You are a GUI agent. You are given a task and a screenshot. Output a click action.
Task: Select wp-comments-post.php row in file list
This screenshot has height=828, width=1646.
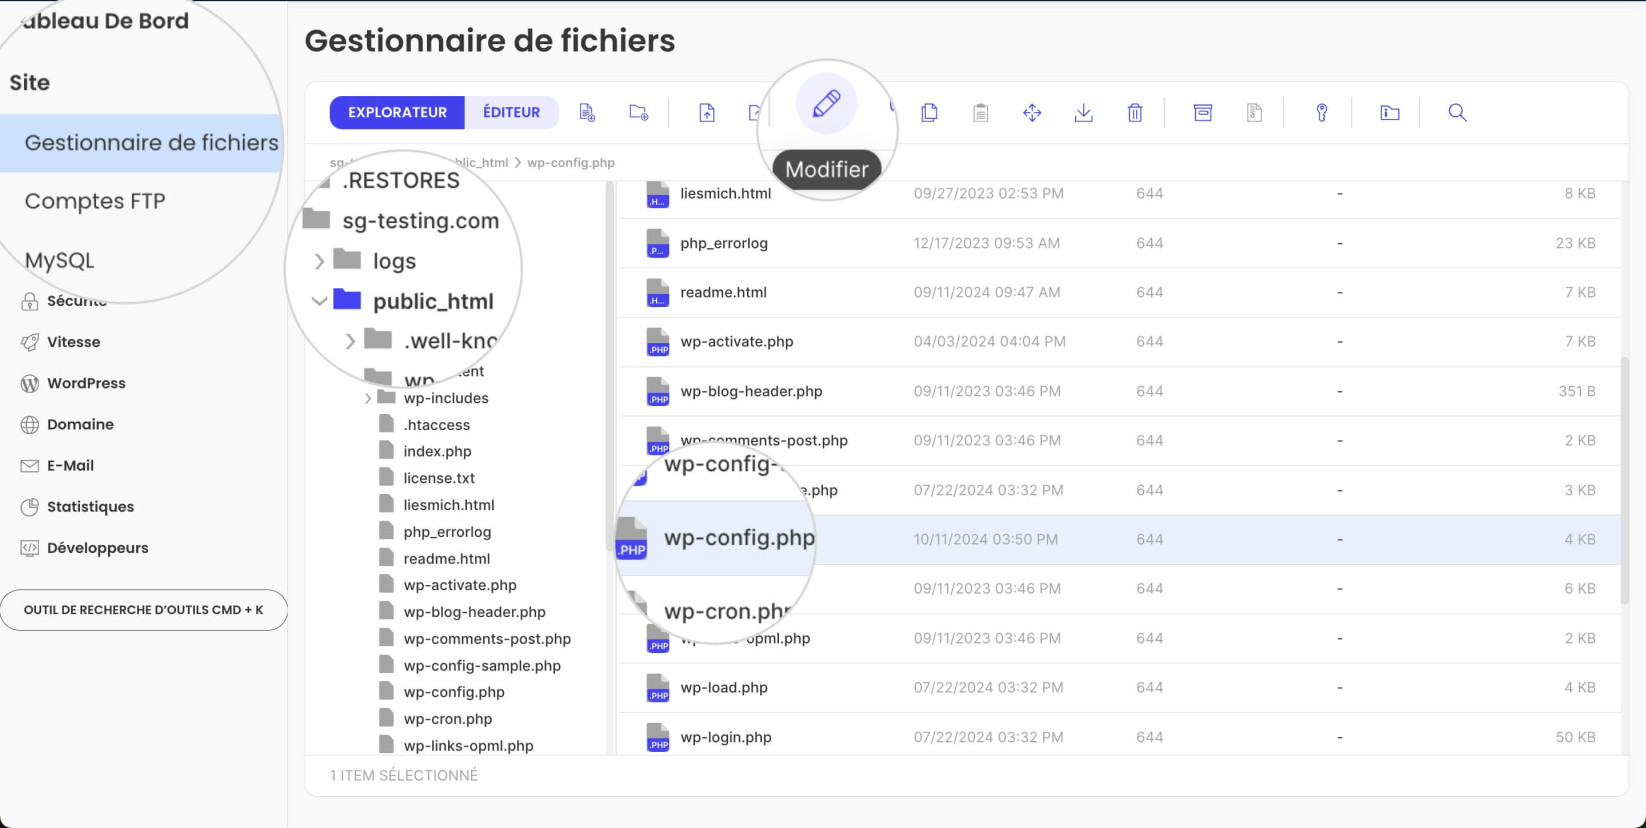click(x=1118, y=441)
